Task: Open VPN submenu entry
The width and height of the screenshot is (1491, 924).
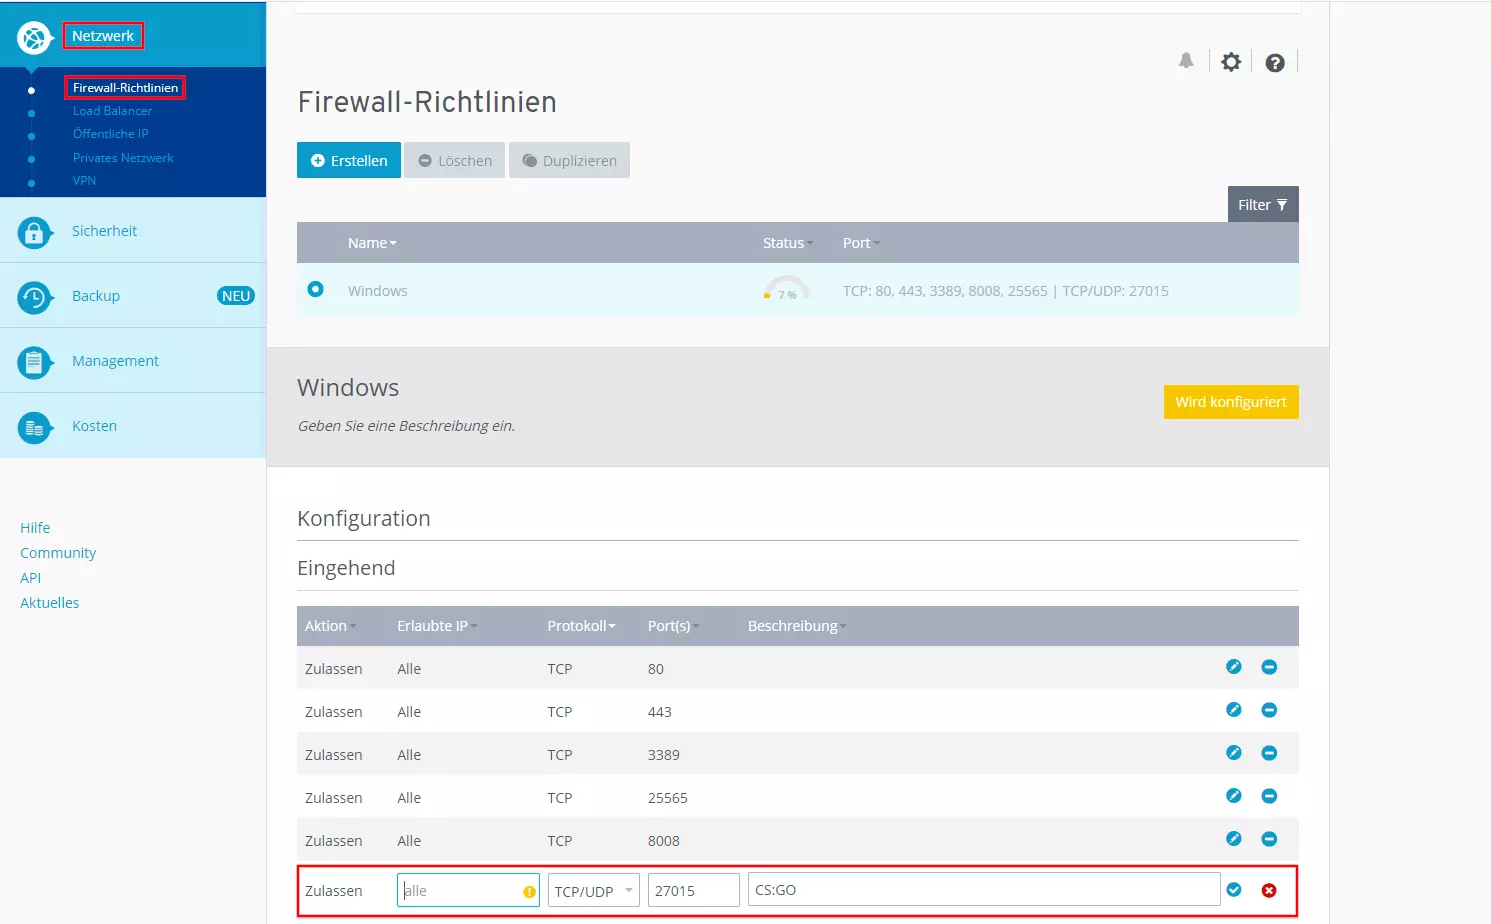Action: [x=84, y=181]
